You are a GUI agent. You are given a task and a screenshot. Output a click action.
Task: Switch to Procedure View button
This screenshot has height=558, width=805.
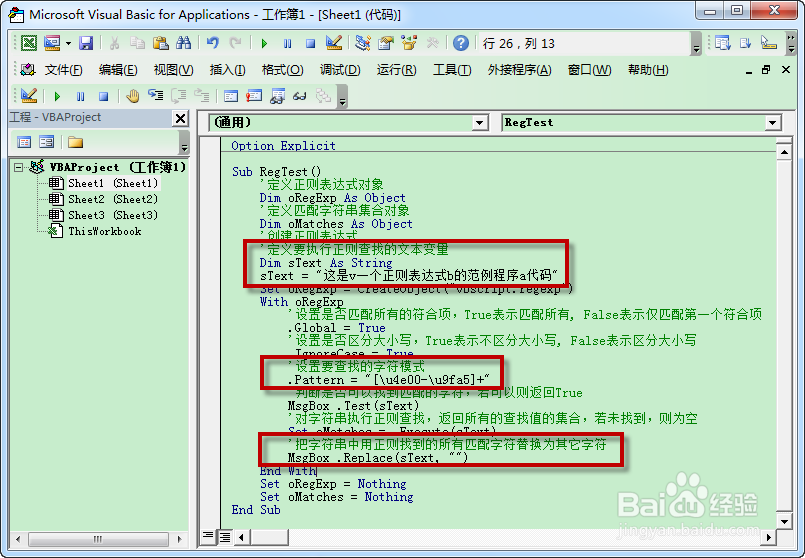pyautogui.click(x=207, y=536)
